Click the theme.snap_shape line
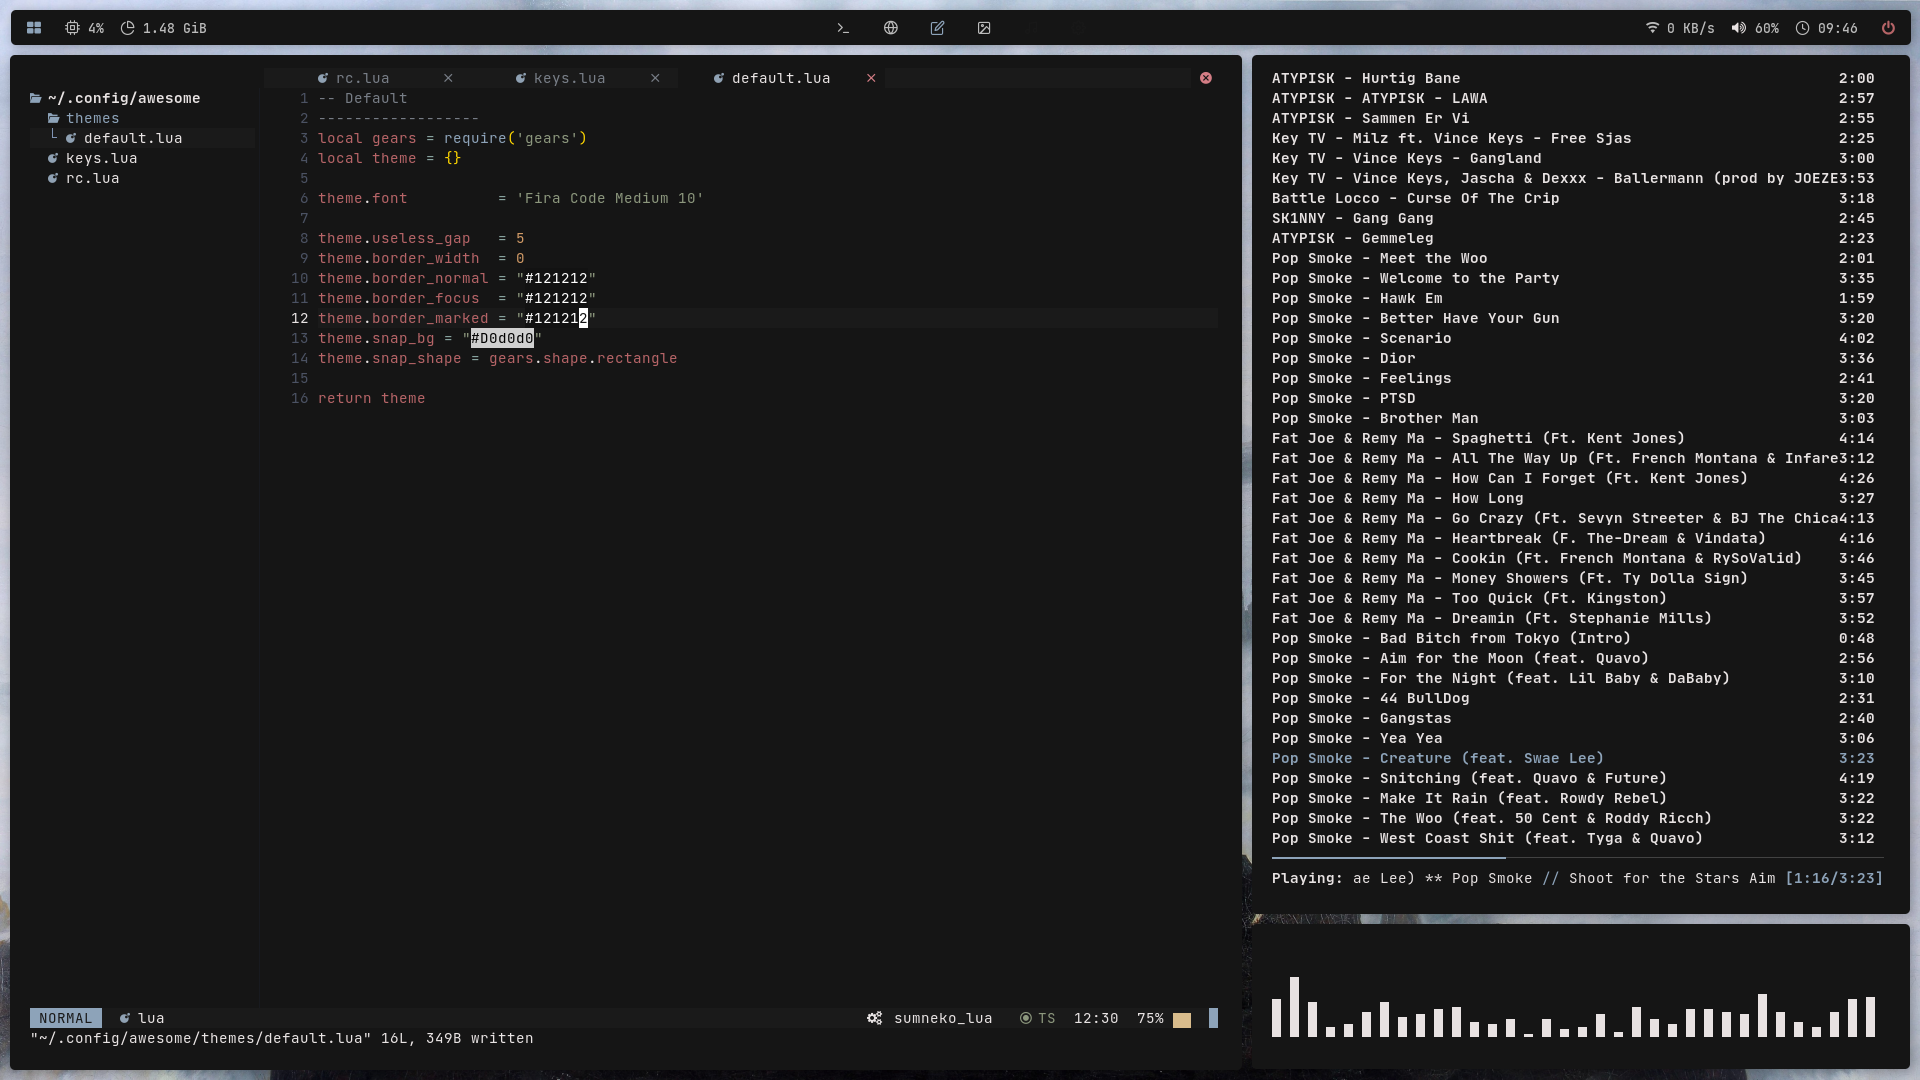 tap(497, 358)
